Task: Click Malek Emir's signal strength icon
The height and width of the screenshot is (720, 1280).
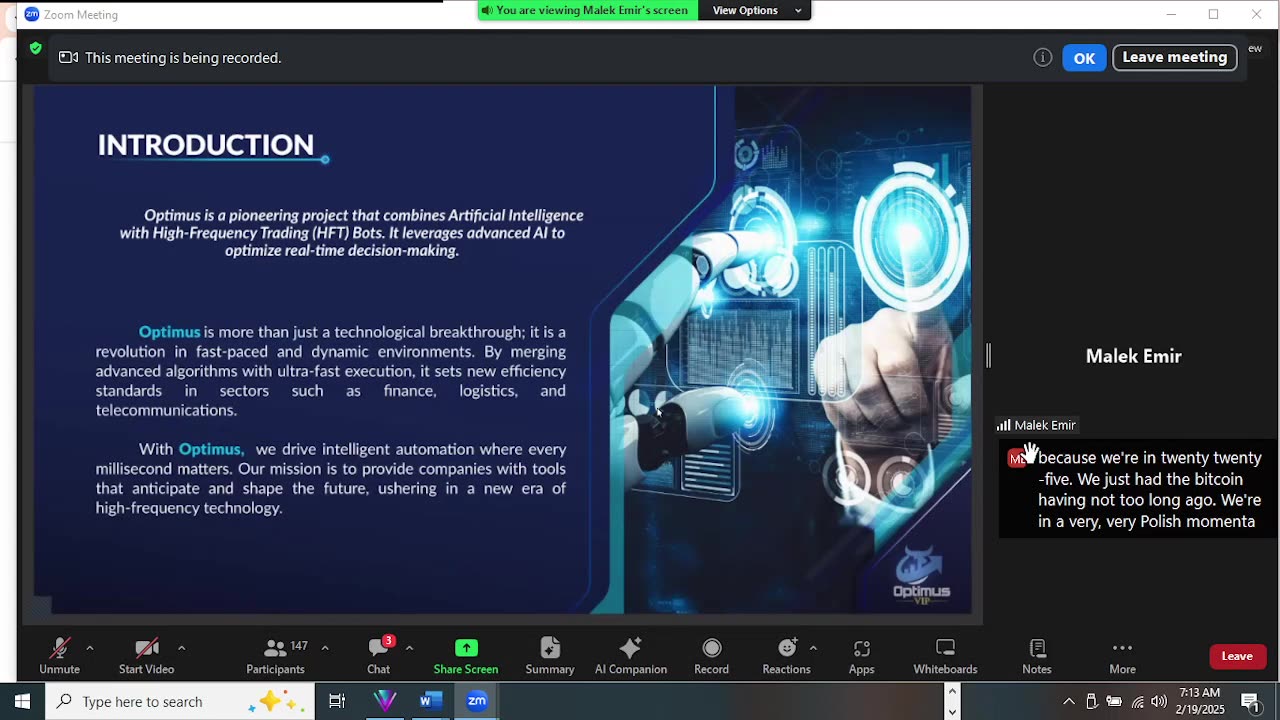Action: (1003, 425)
